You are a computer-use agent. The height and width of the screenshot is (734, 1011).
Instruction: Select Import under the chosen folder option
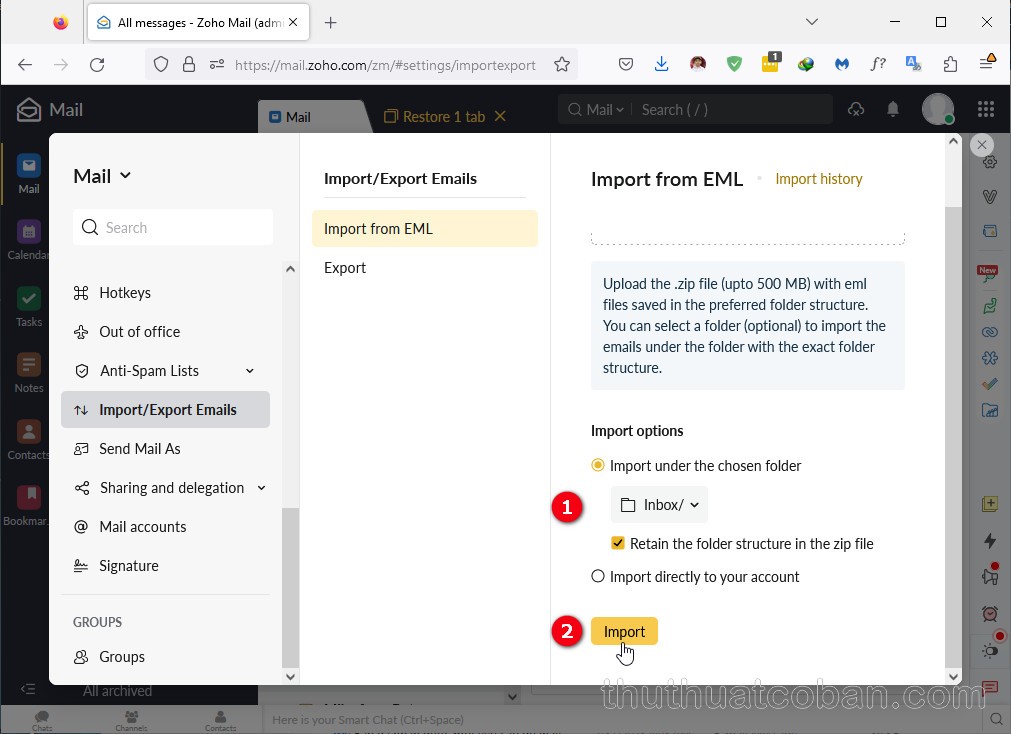[x=598, y=465]
